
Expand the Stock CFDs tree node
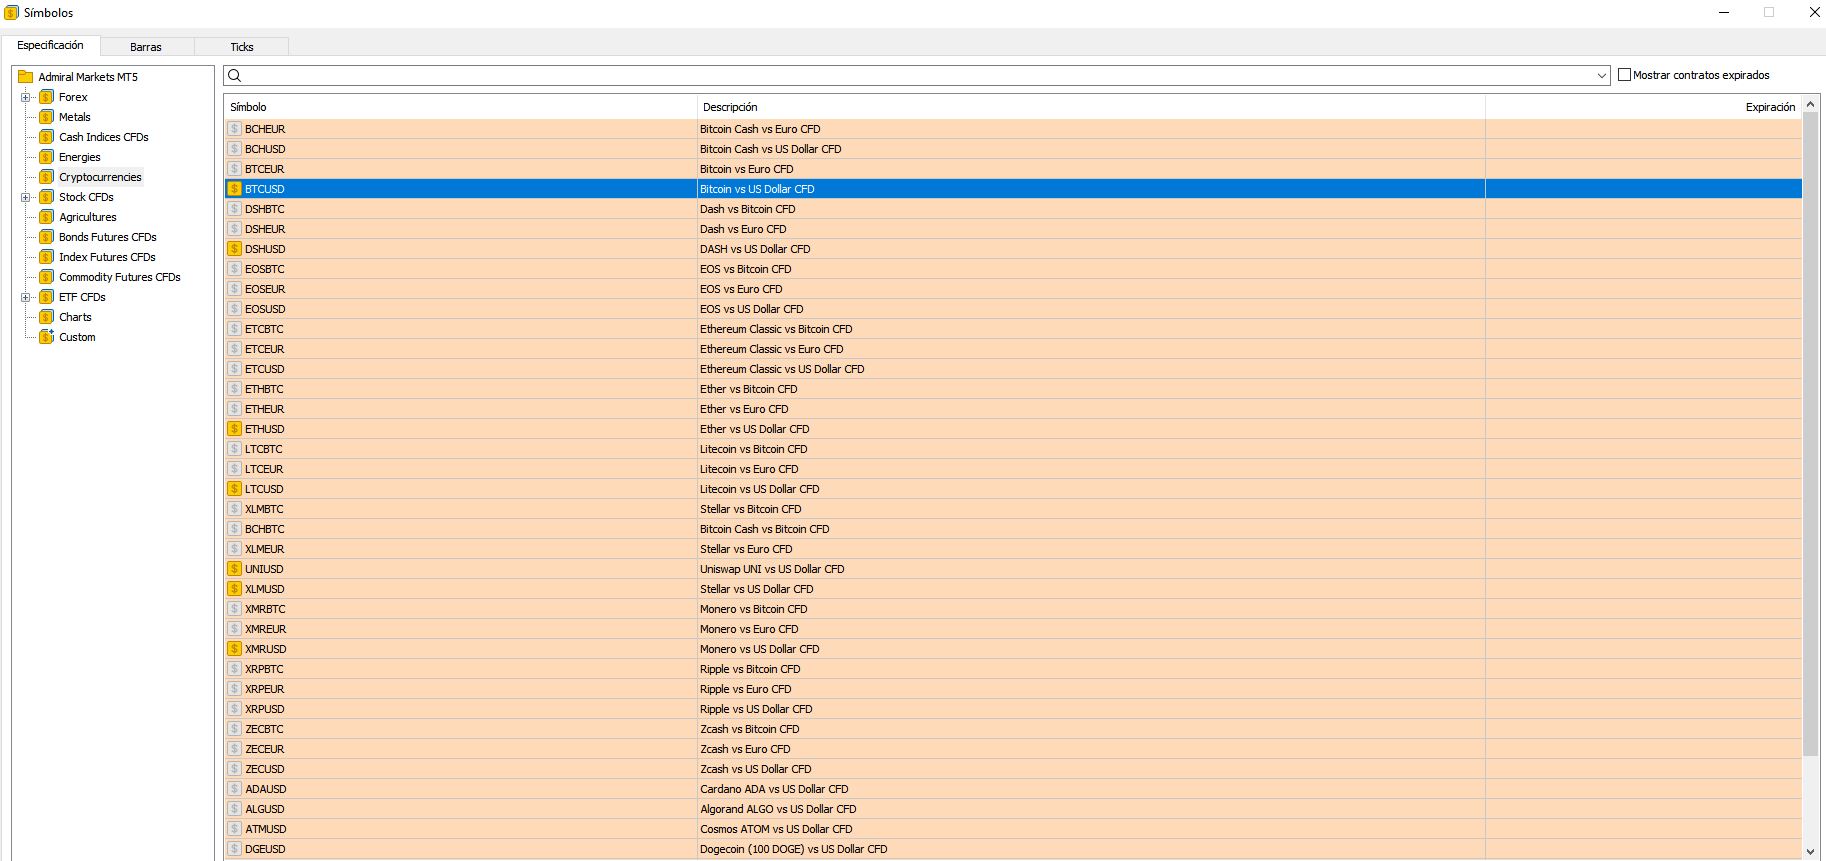[x=26, y=197]
